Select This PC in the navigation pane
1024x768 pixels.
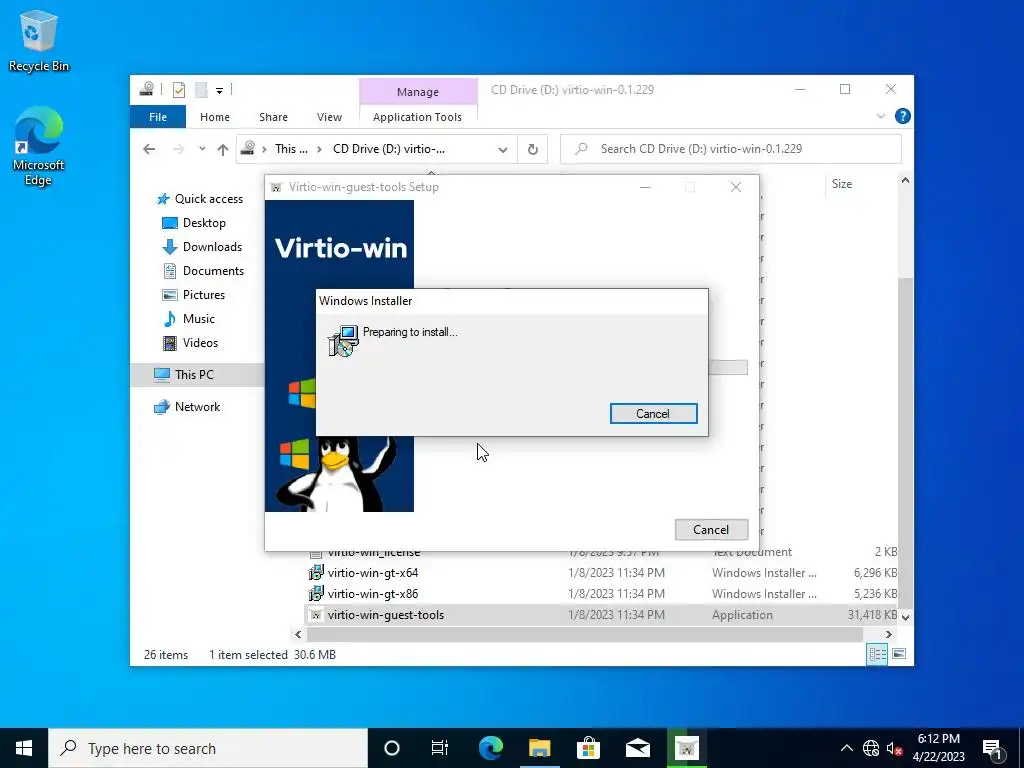pos(197,375)
